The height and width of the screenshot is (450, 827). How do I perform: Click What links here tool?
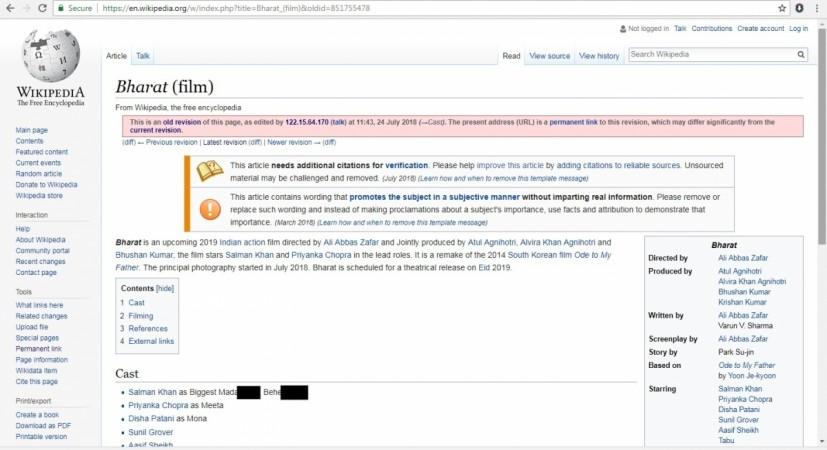39,305
